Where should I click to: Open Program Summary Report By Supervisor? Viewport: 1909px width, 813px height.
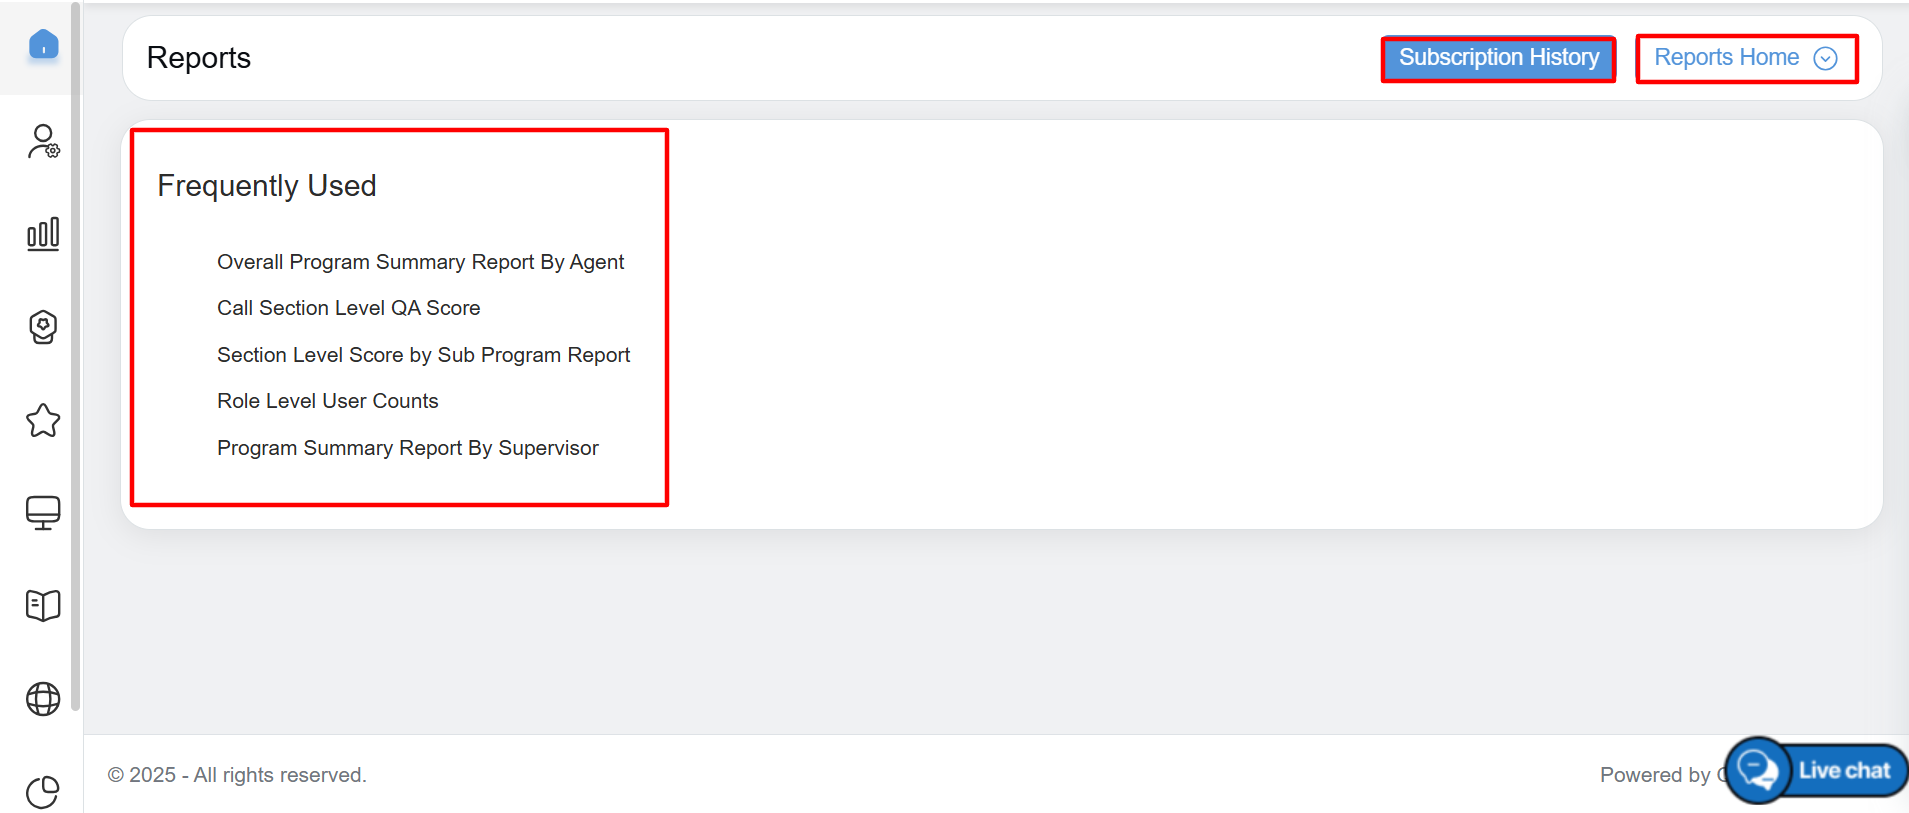click(407, 448)
